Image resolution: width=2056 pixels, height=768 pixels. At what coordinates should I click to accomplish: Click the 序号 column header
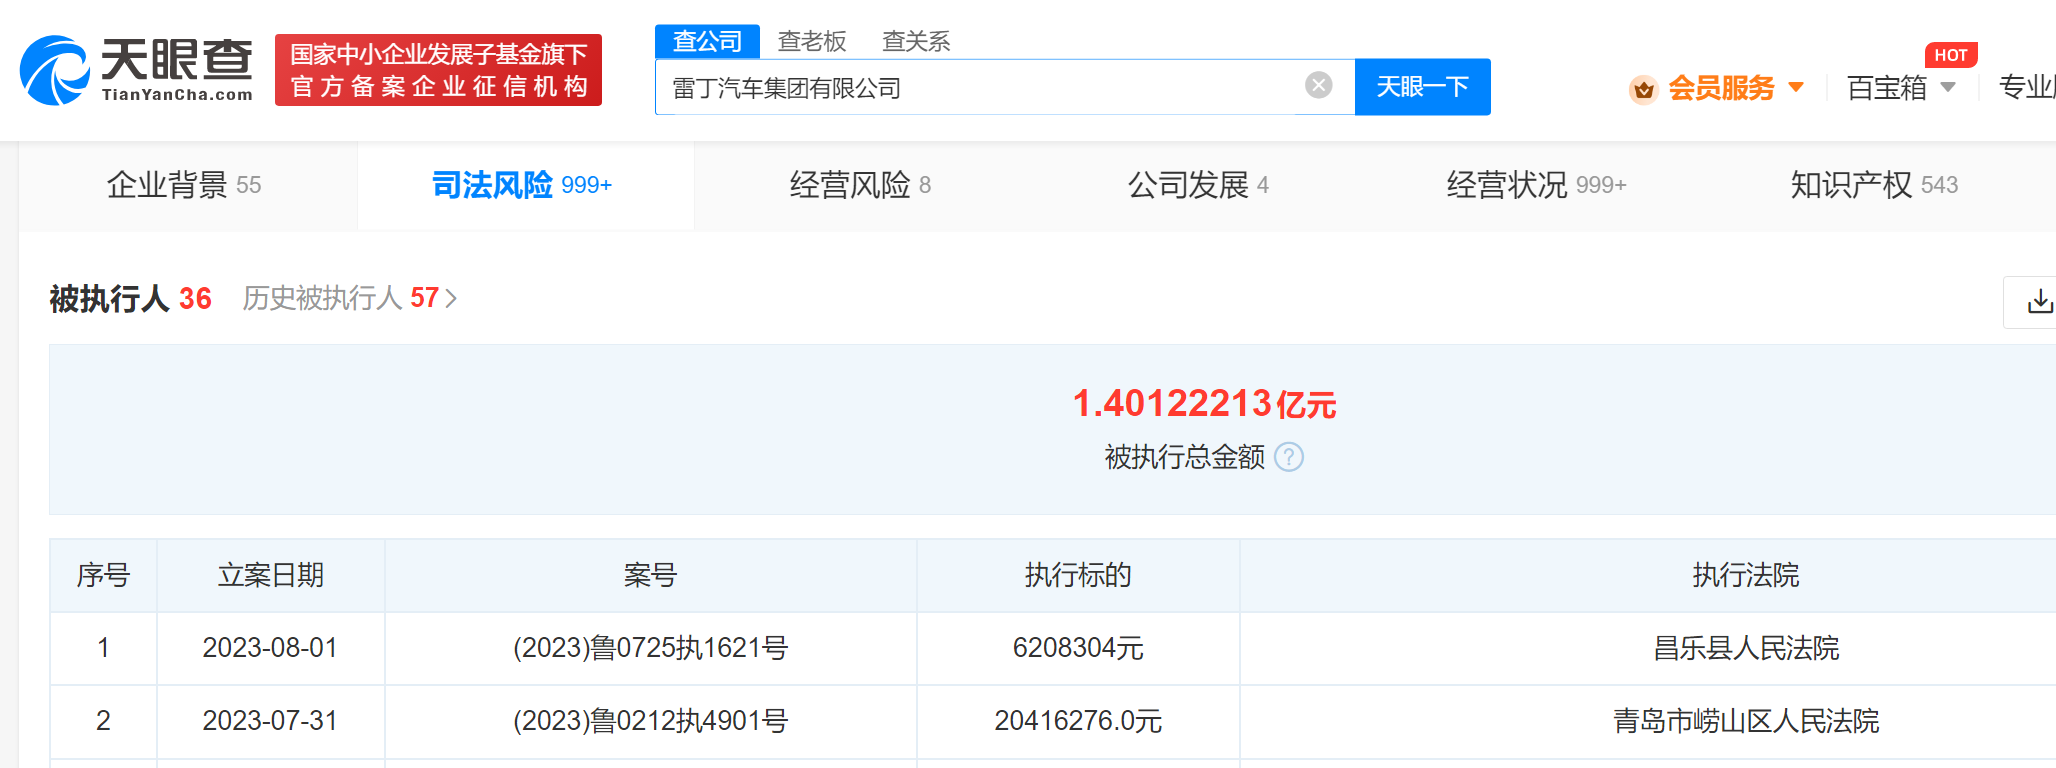tap(103, 575)
